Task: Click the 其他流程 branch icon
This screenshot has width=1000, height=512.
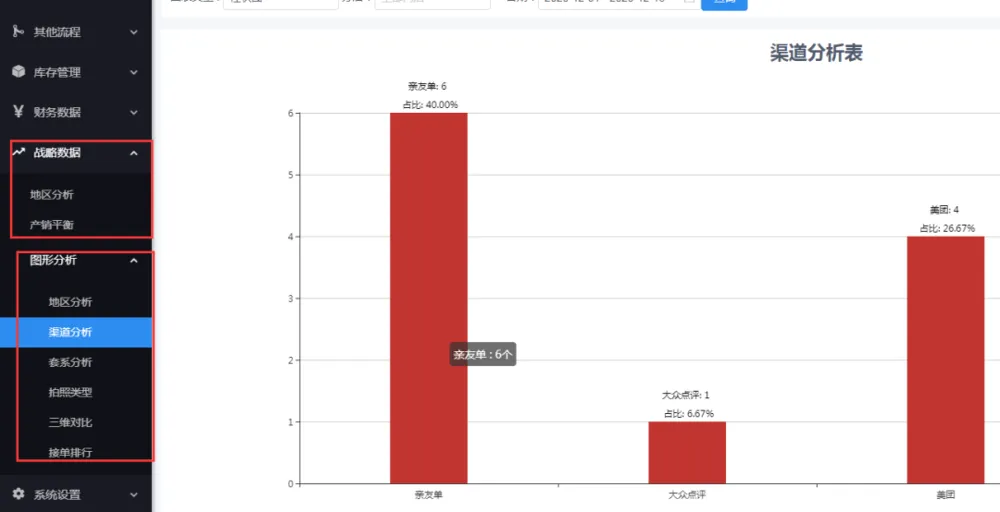Action: point(18,32)
